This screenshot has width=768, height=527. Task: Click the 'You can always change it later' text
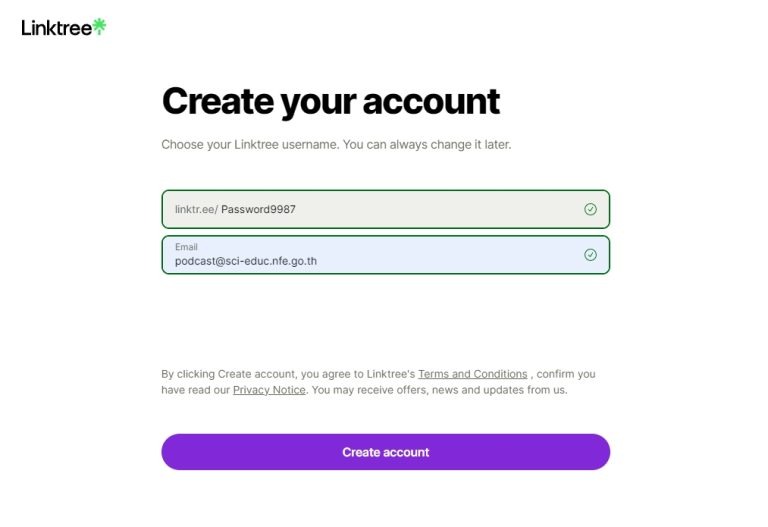(427, 145)
